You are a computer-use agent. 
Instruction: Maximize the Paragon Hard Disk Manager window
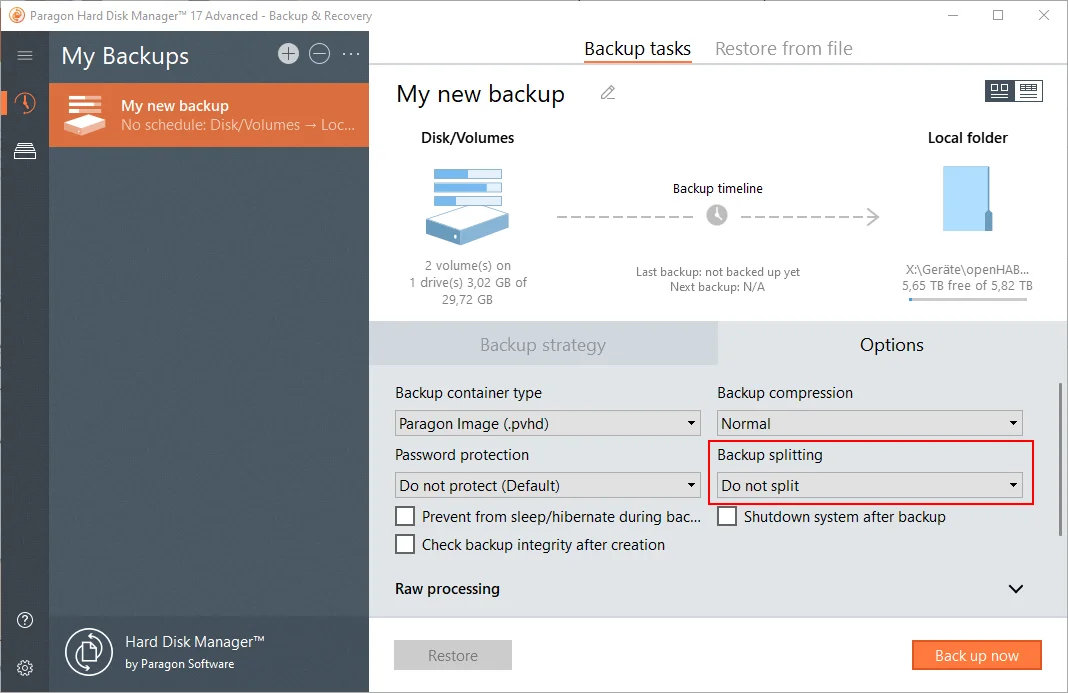pos(998,15)
